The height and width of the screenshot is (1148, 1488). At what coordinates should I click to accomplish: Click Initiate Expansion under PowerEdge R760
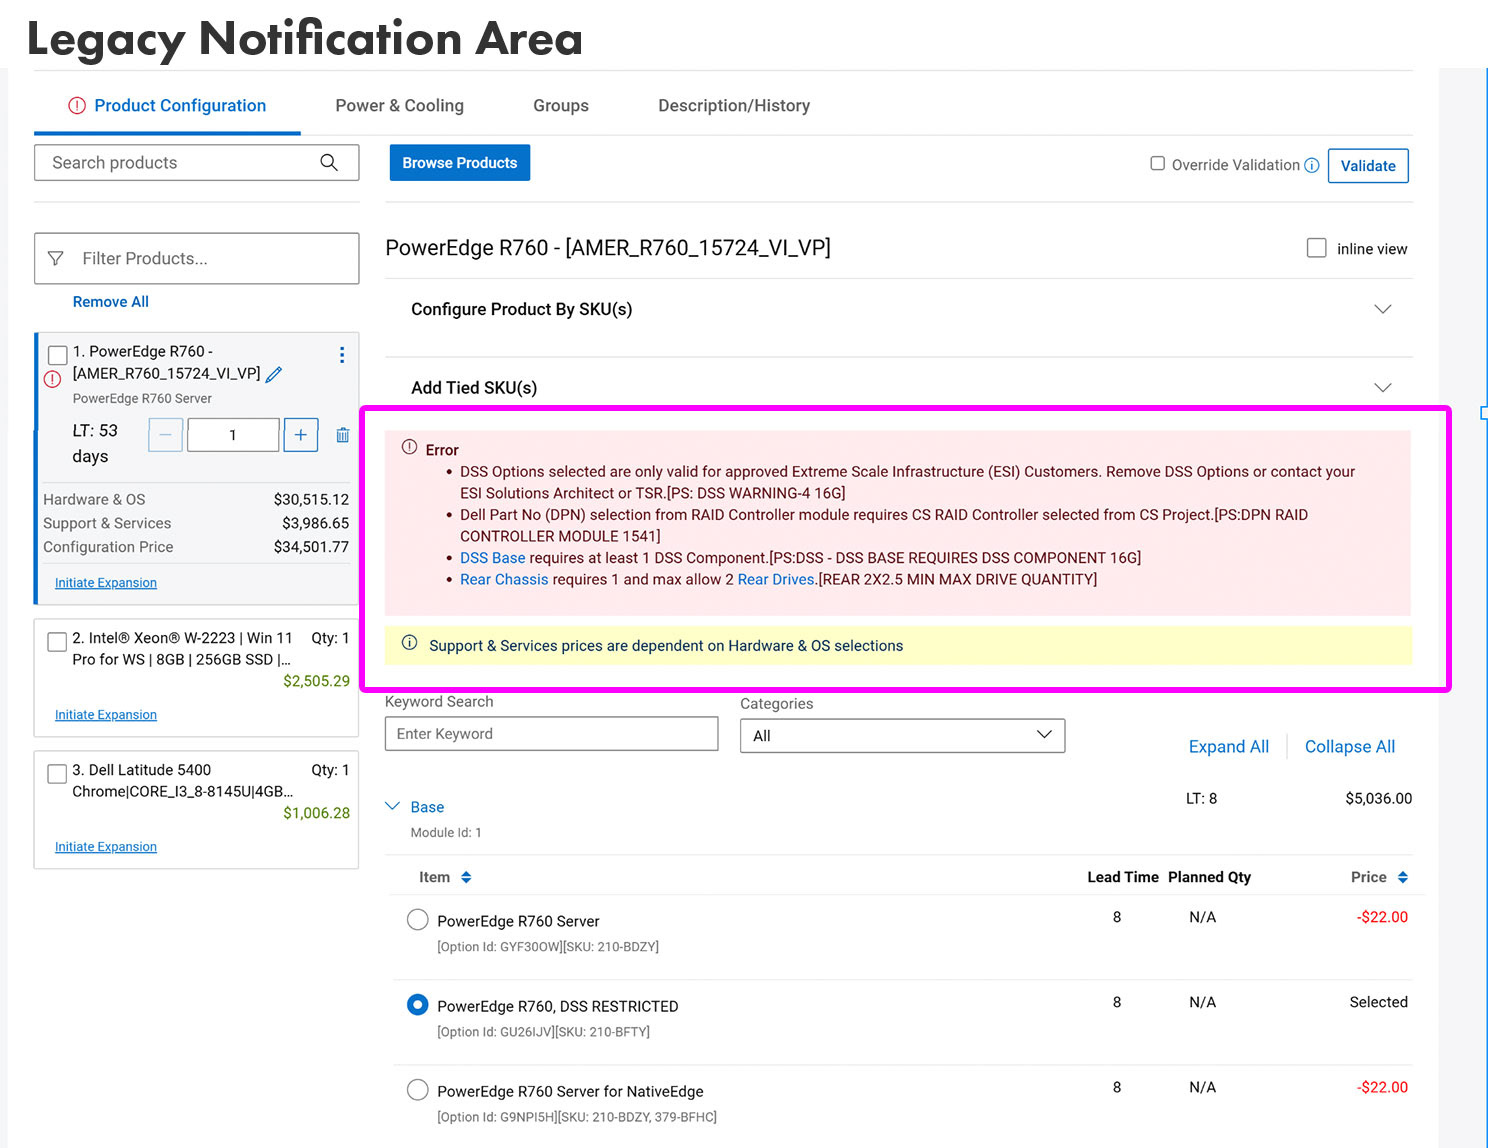pyautogui.click(x=106, y=583)
